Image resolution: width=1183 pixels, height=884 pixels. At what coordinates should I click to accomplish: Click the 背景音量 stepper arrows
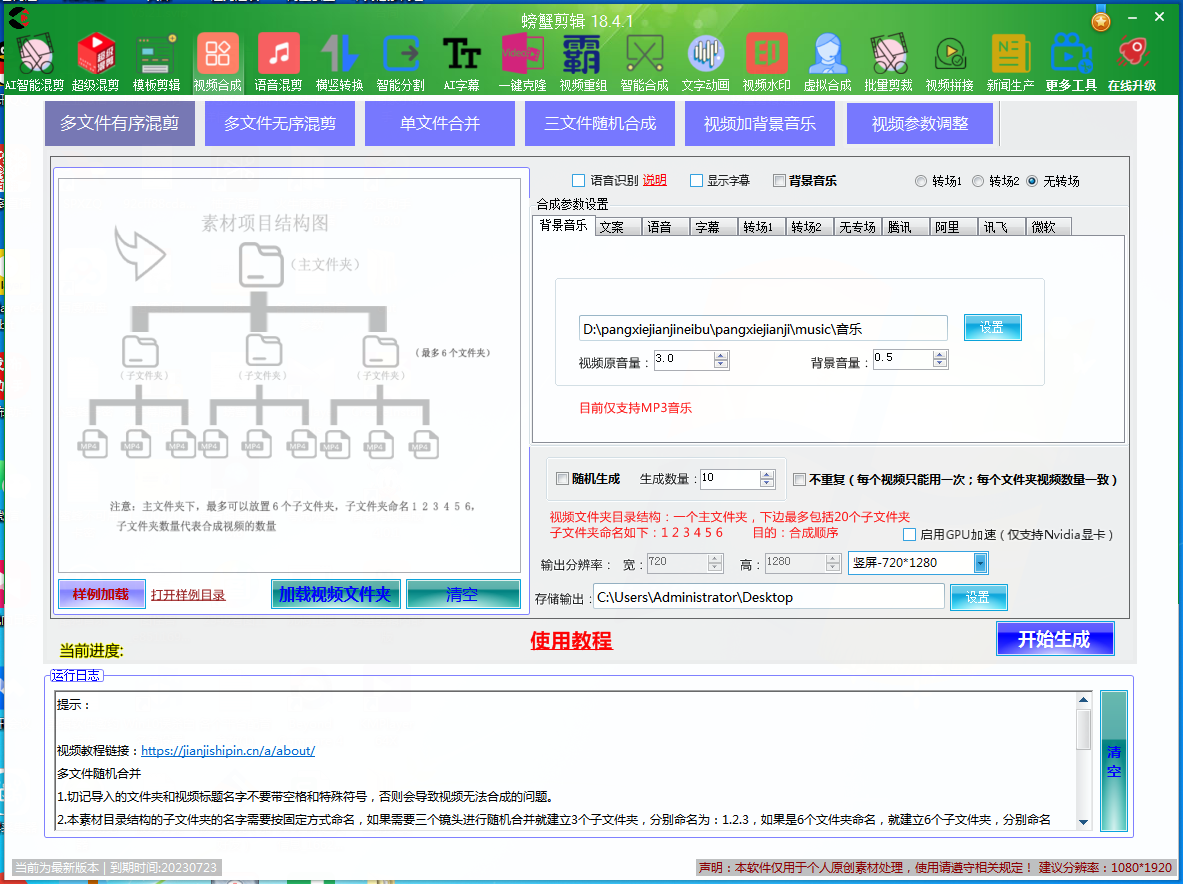(940, 359)
